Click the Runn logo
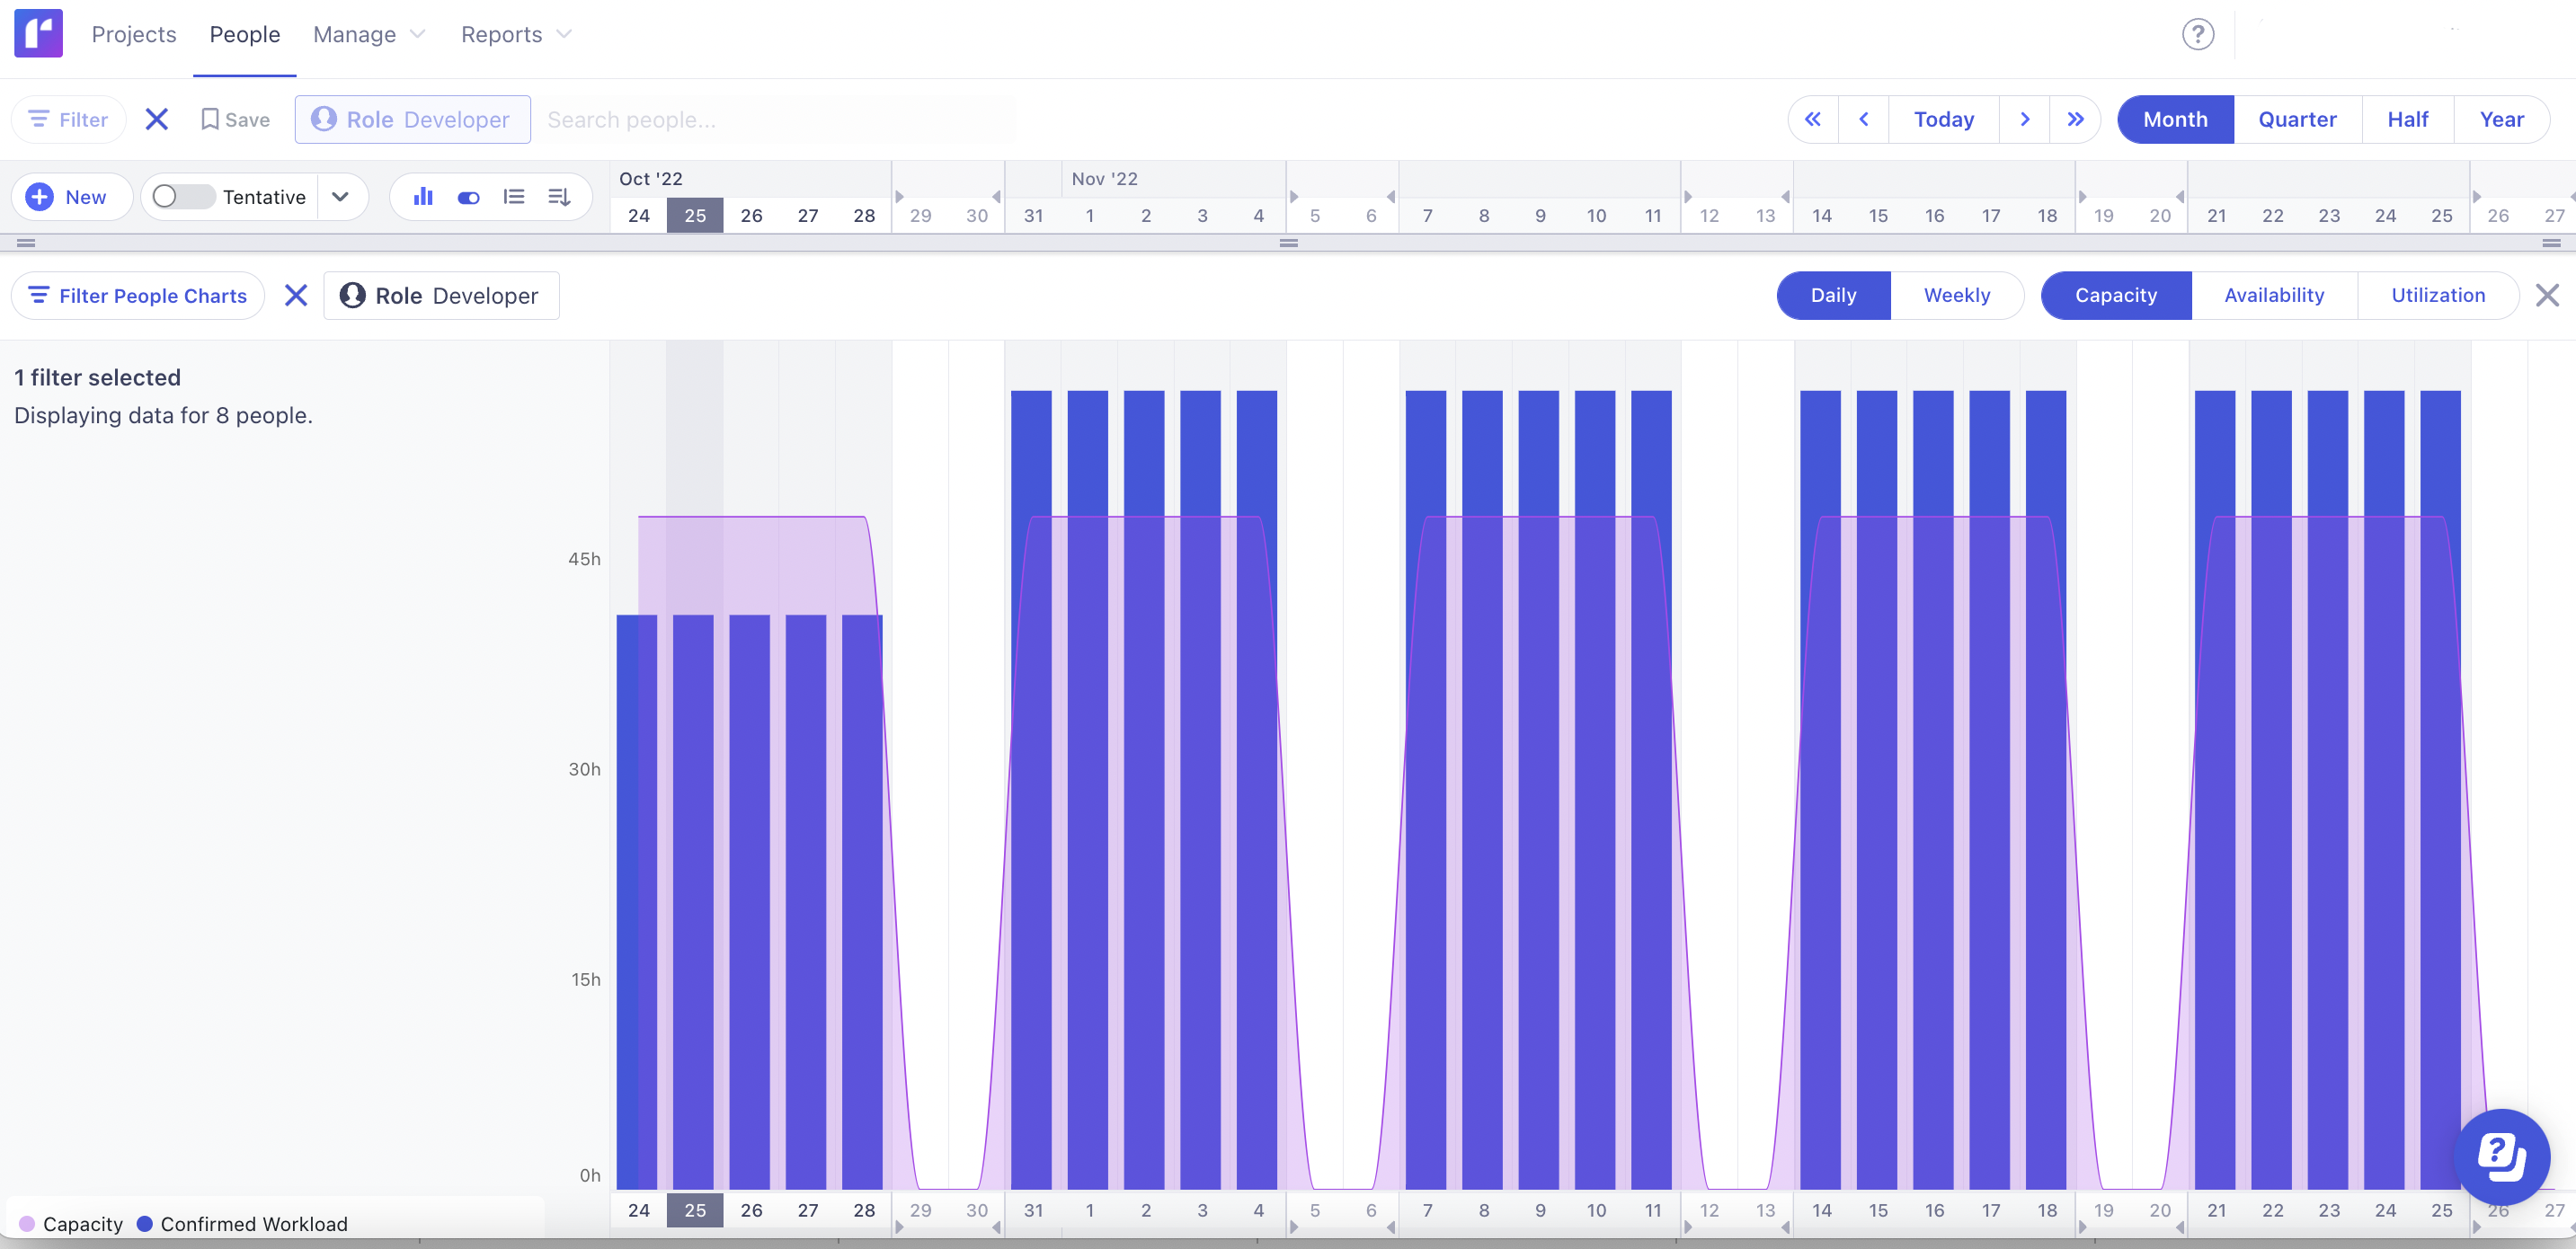The image size is (2576, 1249). point(38,33)
